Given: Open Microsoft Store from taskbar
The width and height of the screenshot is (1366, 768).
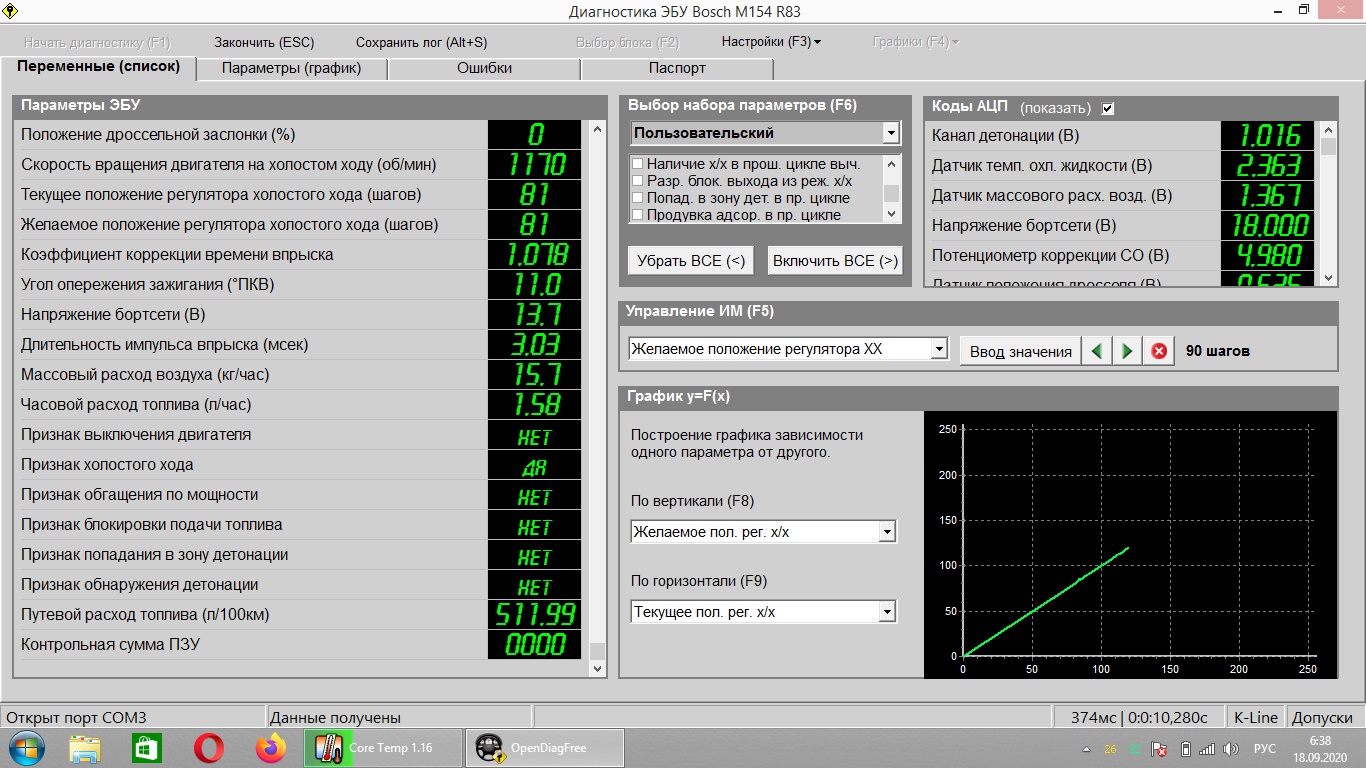Looking at the screenshot, I should (147, 748).
